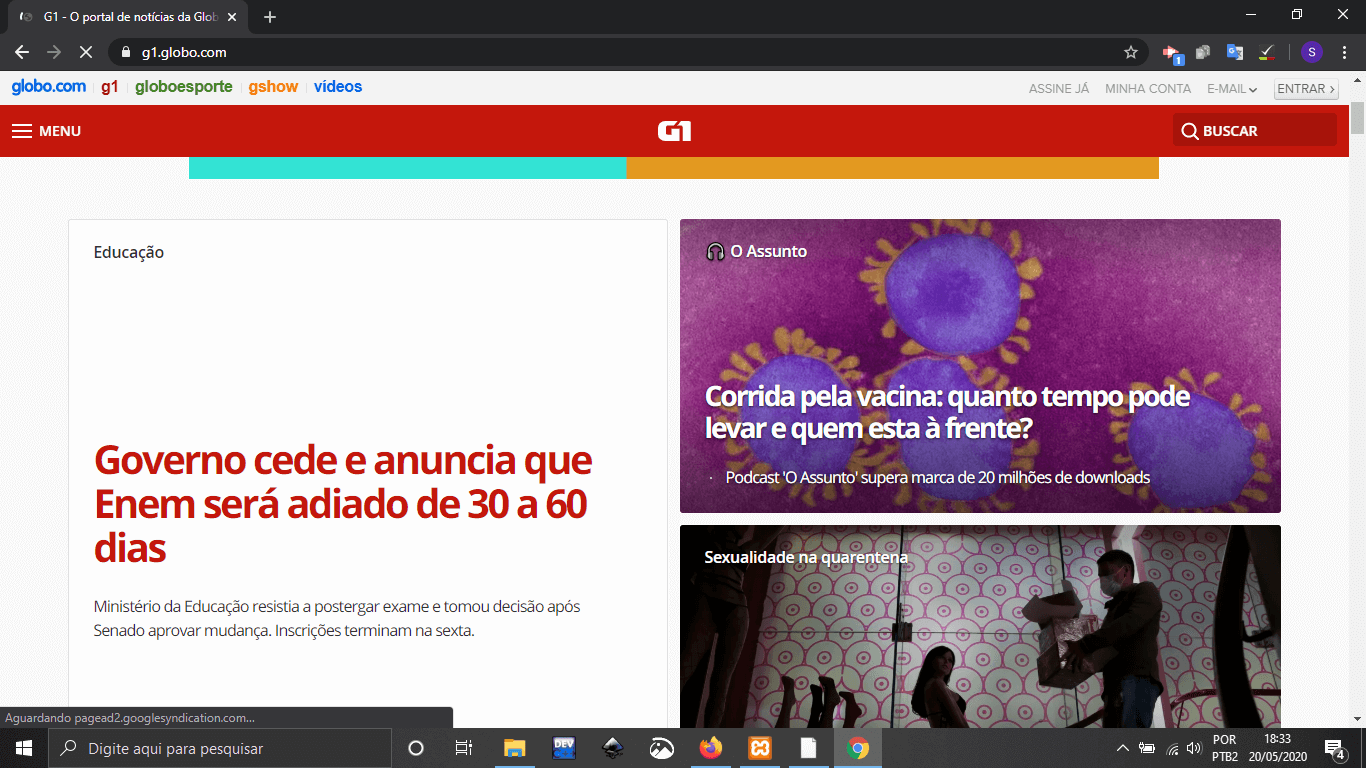The image size is (1366, 768).
Task: Click the turquoise banner segment
Action: pos(408,168)
